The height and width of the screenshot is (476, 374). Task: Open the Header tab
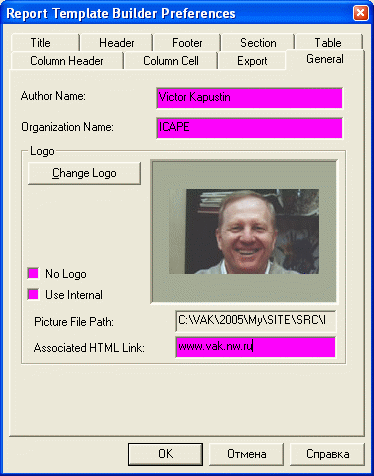pos(116,43)
